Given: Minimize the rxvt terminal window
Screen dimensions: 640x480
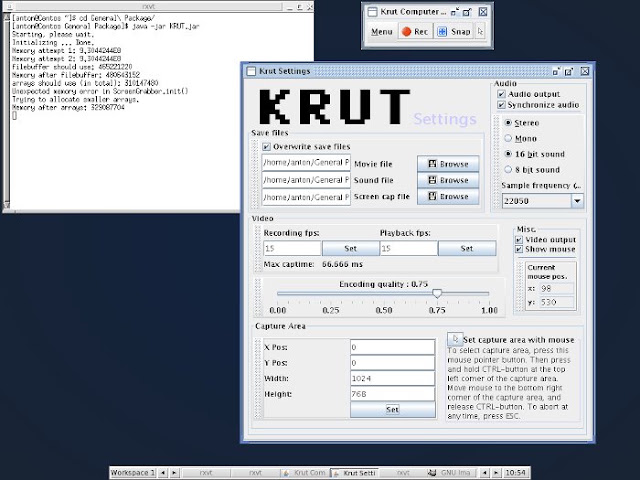Looking at the screenshot, I should coord(289,7).
